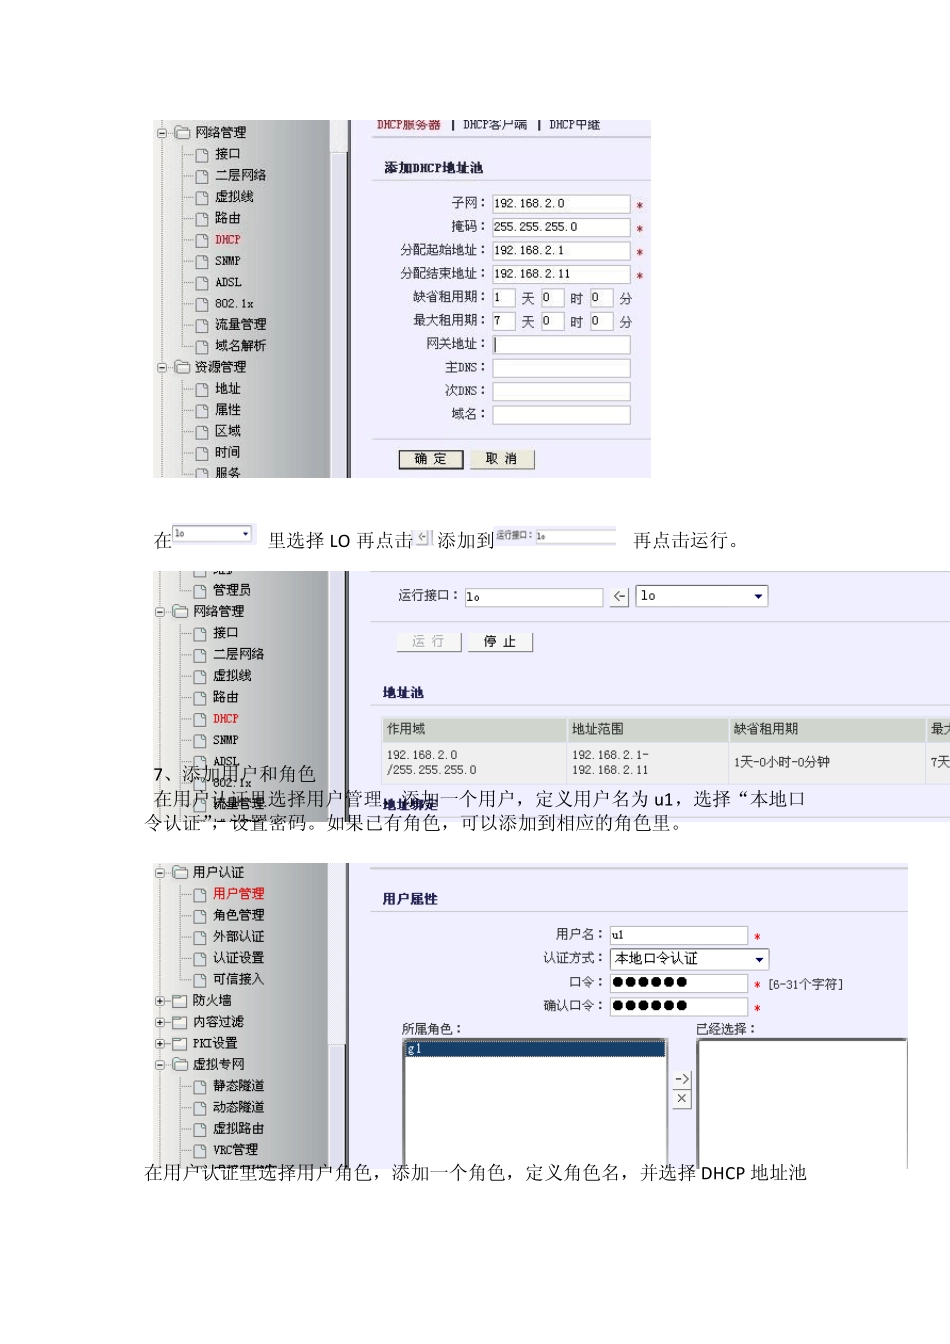Image resolution: width=950 pixels, height=1344 pixels.
Task: Expand the 防火墙 tree node
Action: click(160, 1000)
